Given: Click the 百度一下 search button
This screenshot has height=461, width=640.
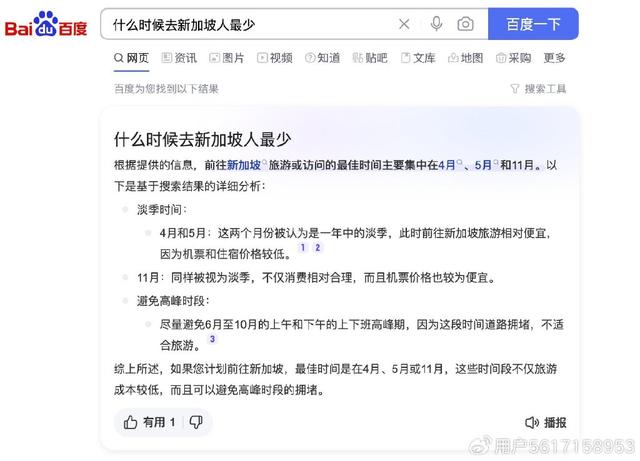Looking at the screenshot, I should (x=533, y=24).
